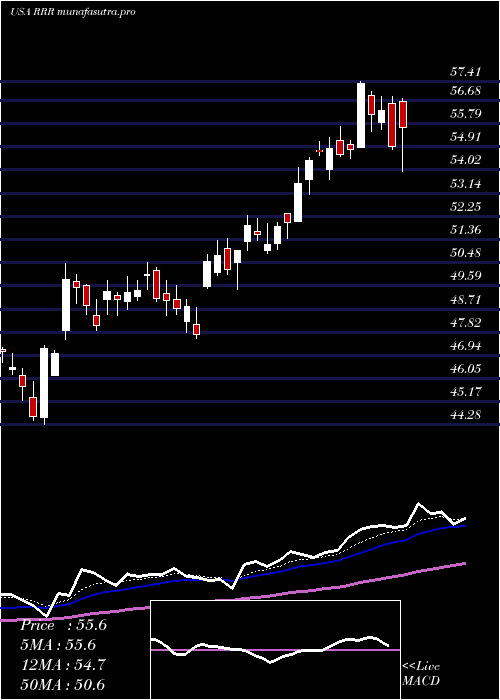This screenshot has height=700, width=500.
Task: Click the tallest white candle near 57.41
Action: [361, 115]
